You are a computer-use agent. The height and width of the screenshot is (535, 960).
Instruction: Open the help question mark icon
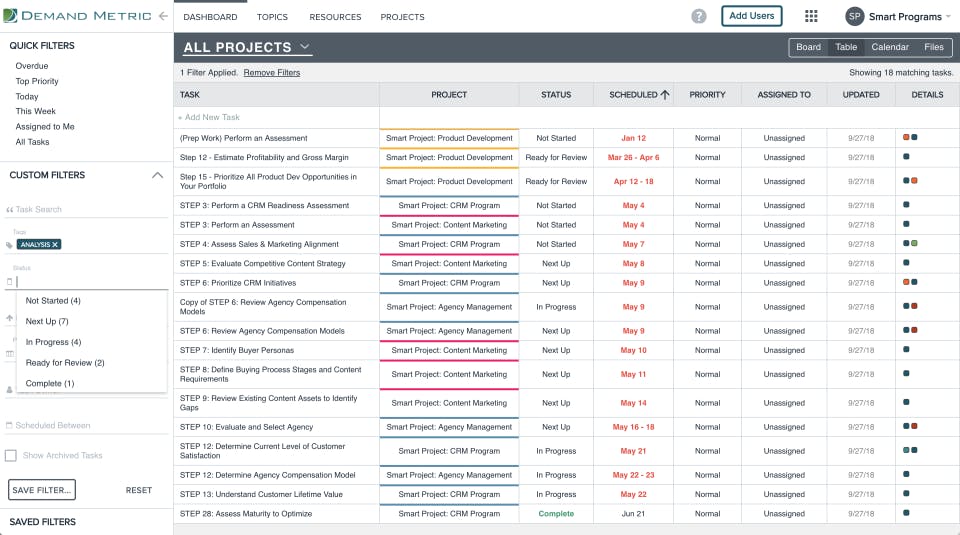coord(699,17)
